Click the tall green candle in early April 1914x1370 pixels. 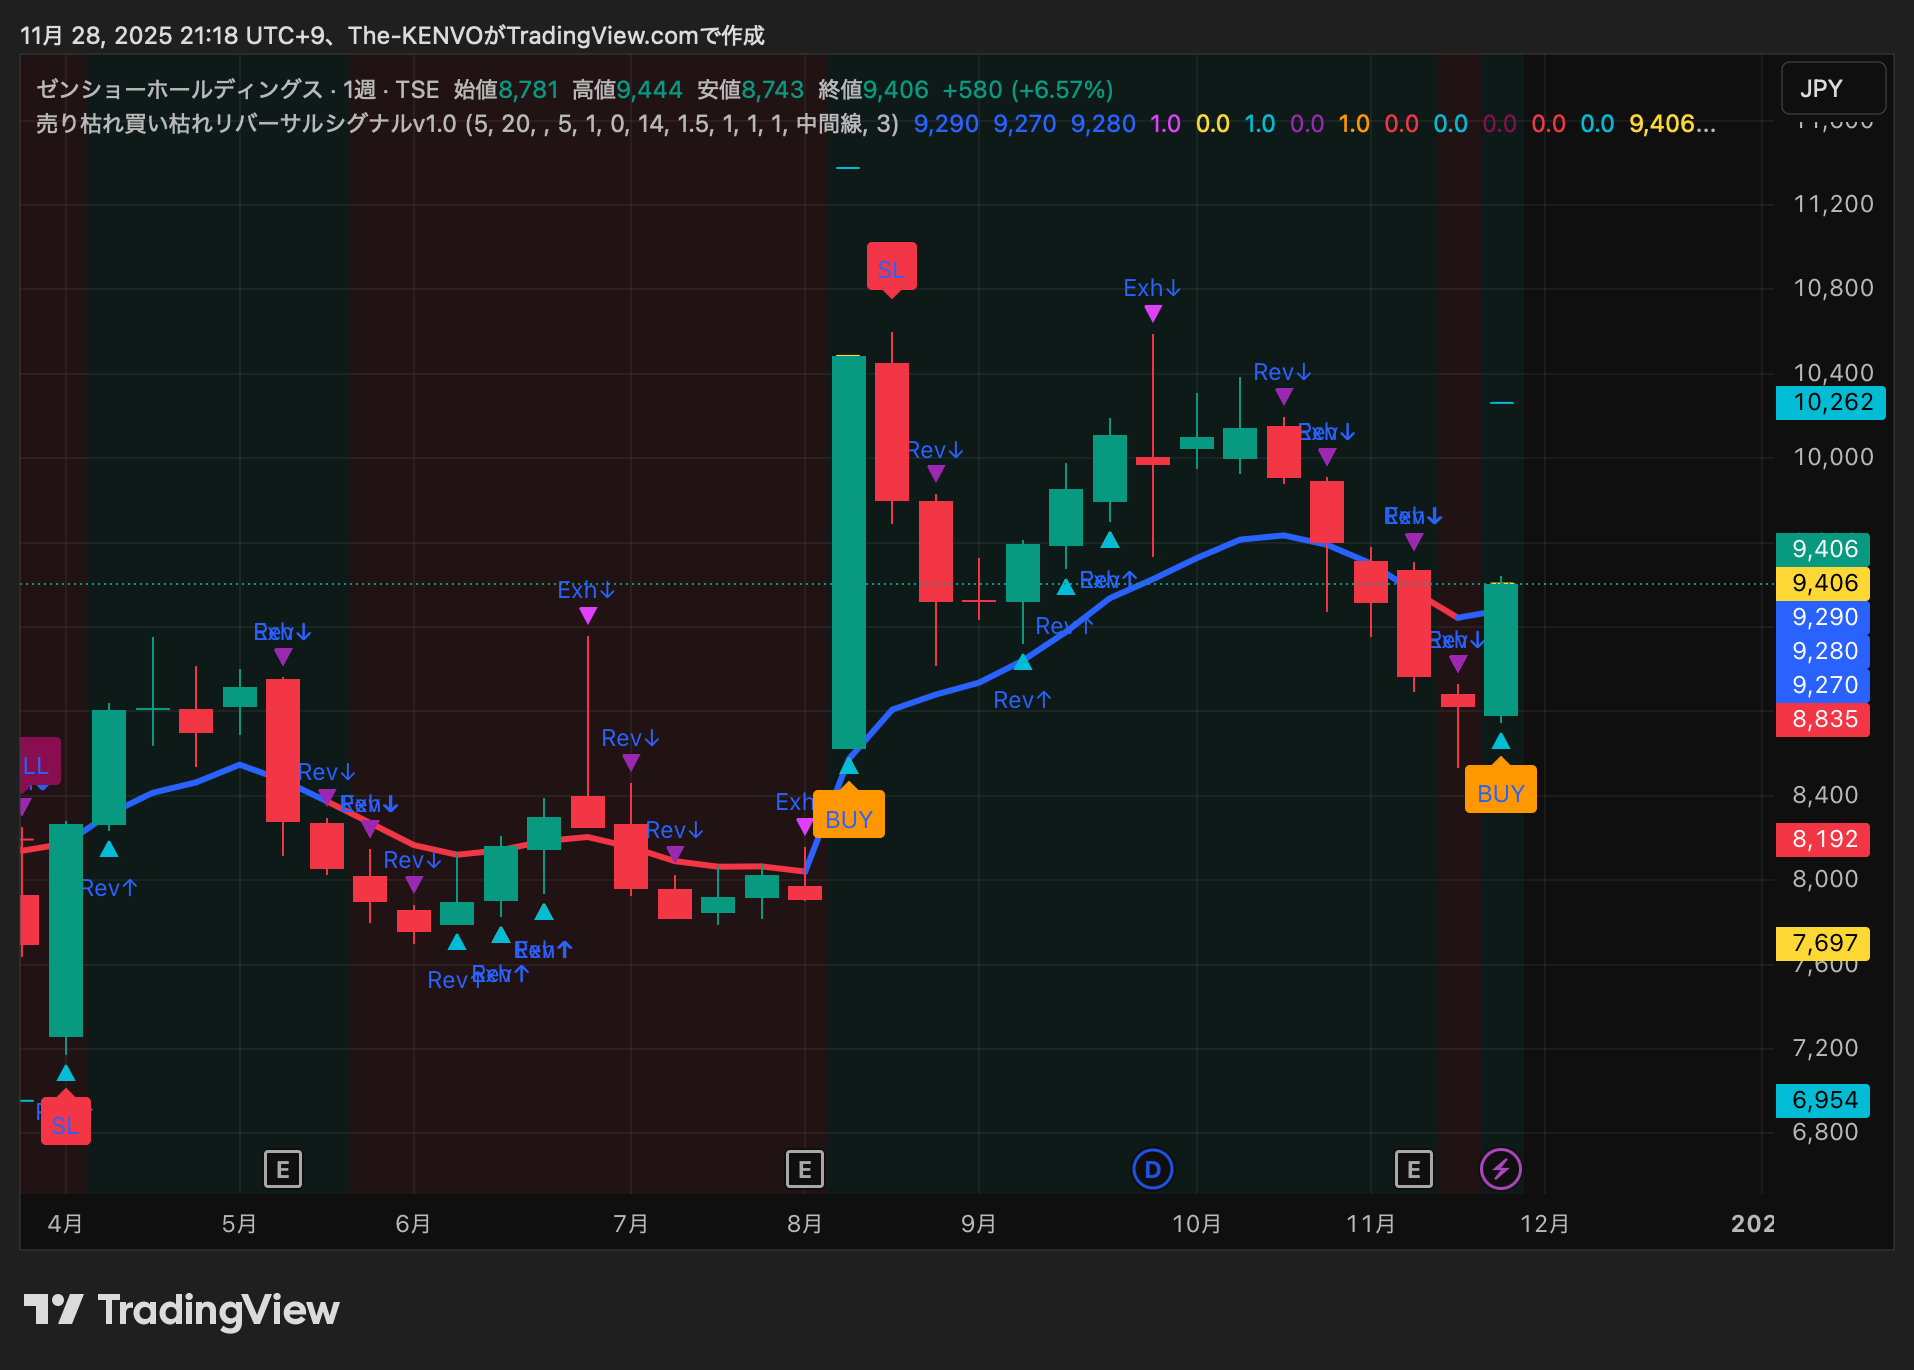pyautogui.click(x=66, y=930)
